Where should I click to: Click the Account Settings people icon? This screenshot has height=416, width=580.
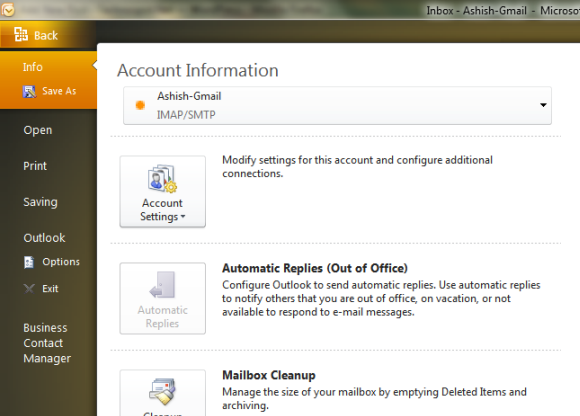click(x=162, y=179)
